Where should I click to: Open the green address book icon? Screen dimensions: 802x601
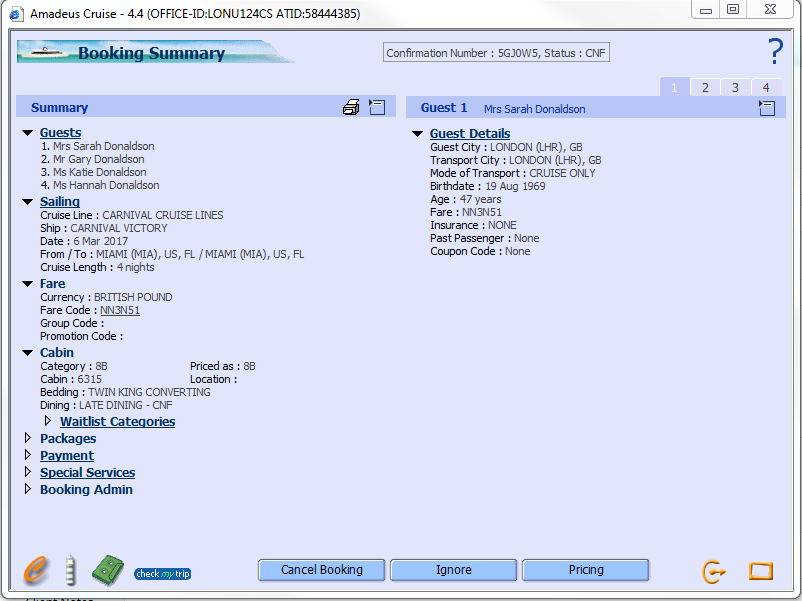coord(108,570)
